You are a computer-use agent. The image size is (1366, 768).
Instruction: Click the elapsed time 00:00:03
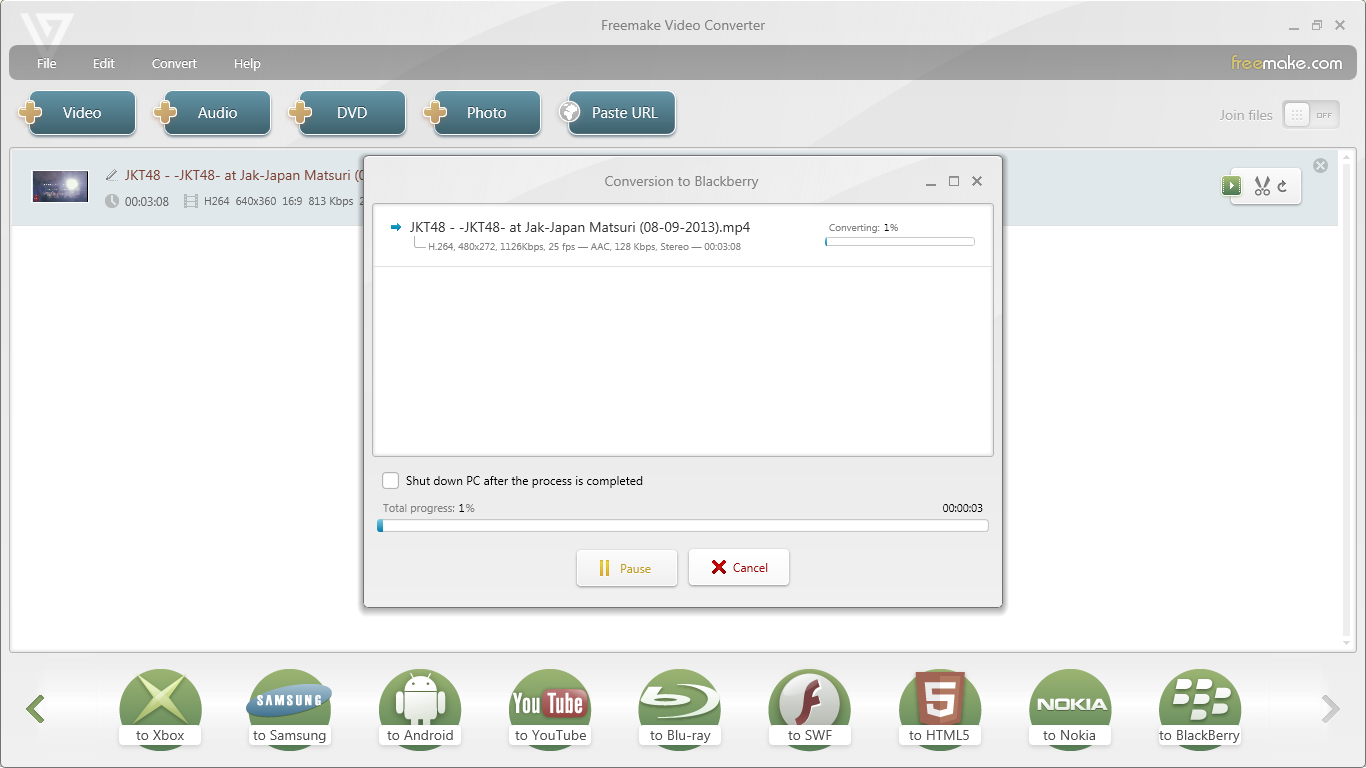pos(963,508)
